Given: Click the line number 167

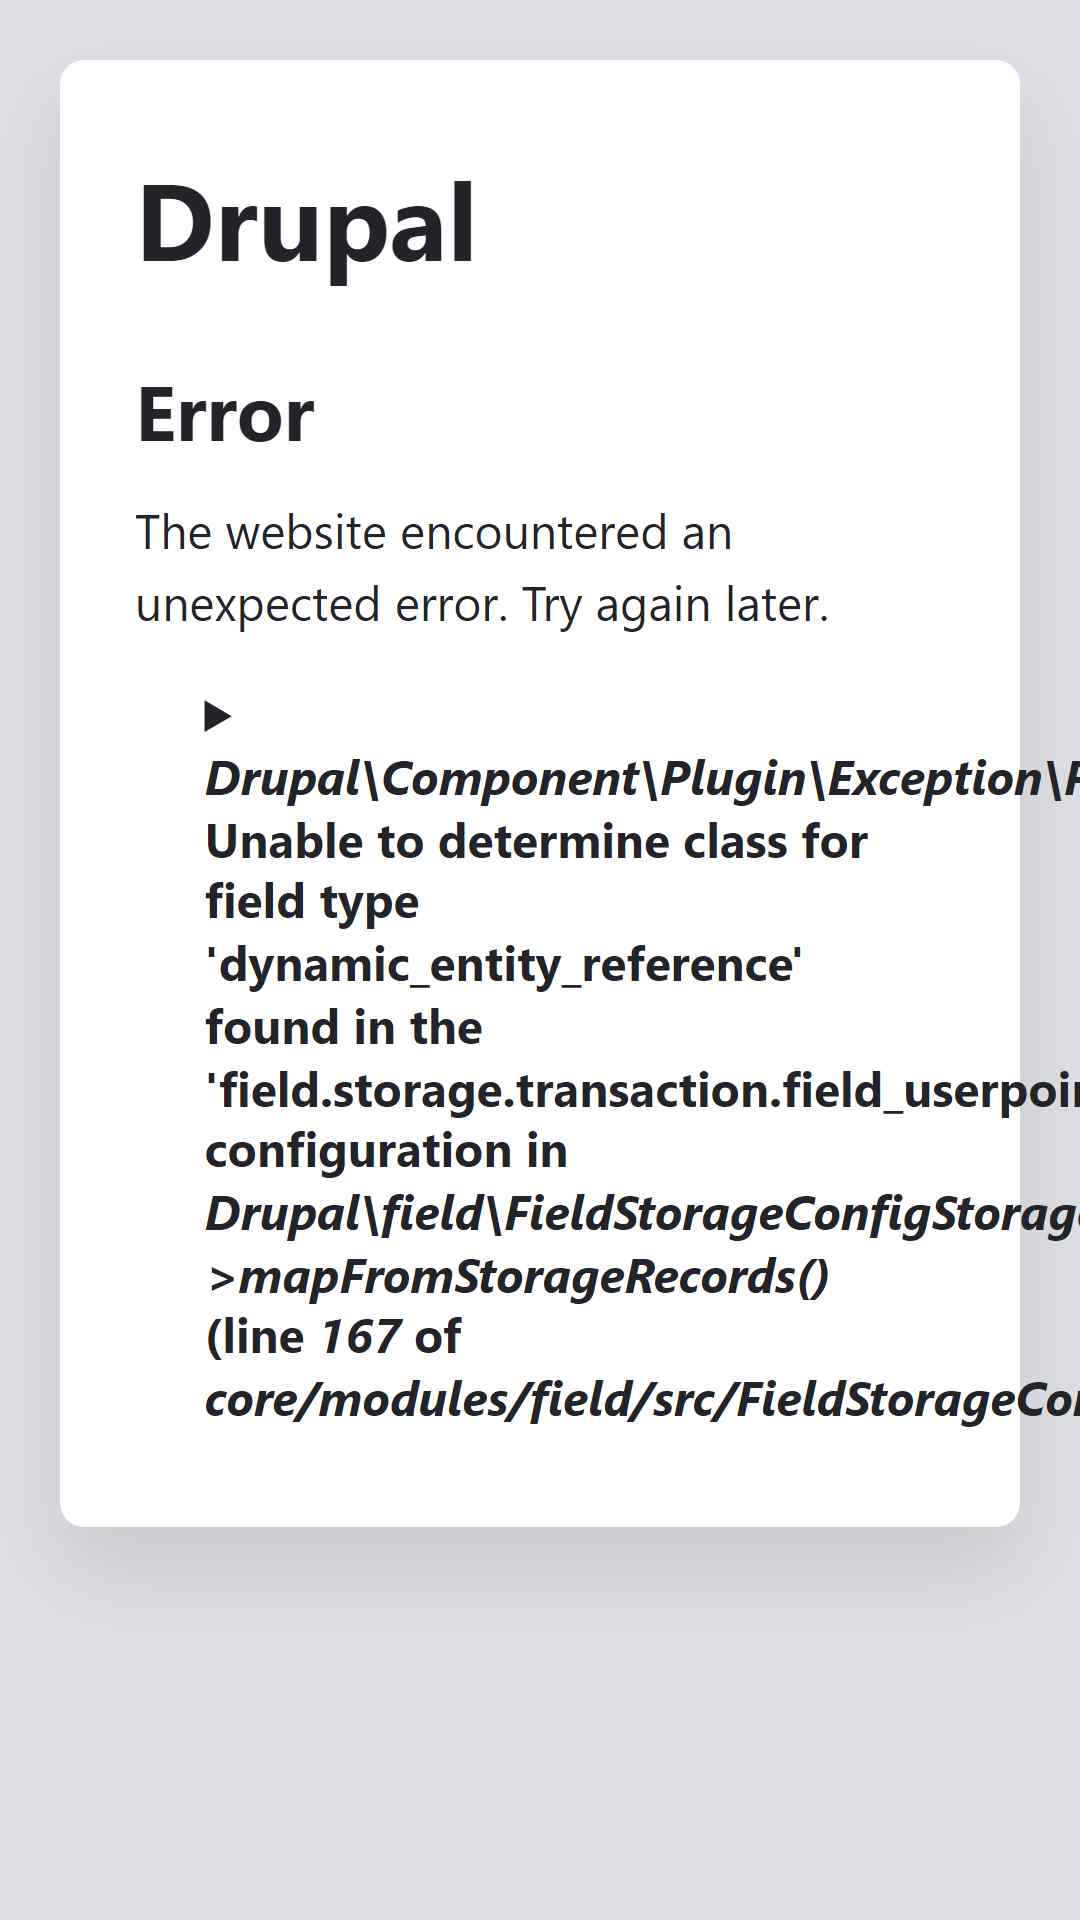Looking at the screenshot, I should [360, 1338].
